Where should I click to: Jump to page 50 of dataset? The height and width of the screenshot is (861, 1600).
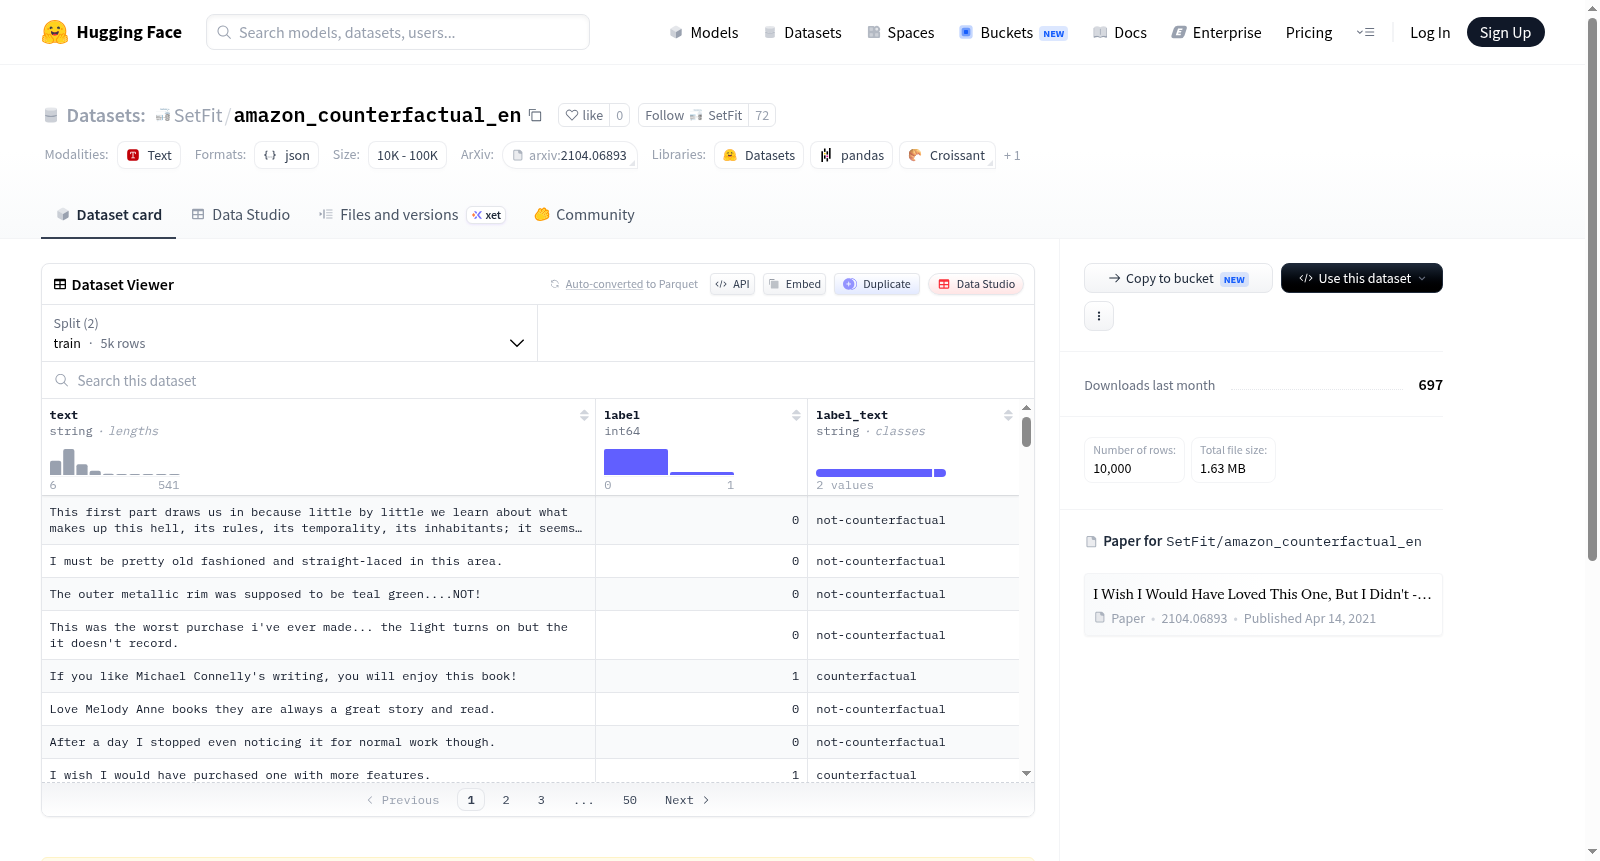tap(630, 800)
